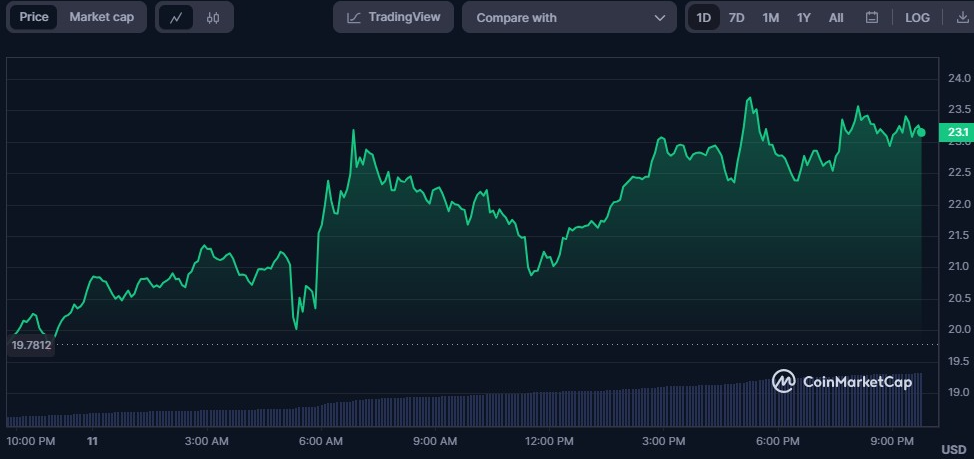Image resolution: width=974 pixels, height=459 pixels.
Task: Select the 1Y time range
Action: [x=803, y=17]
